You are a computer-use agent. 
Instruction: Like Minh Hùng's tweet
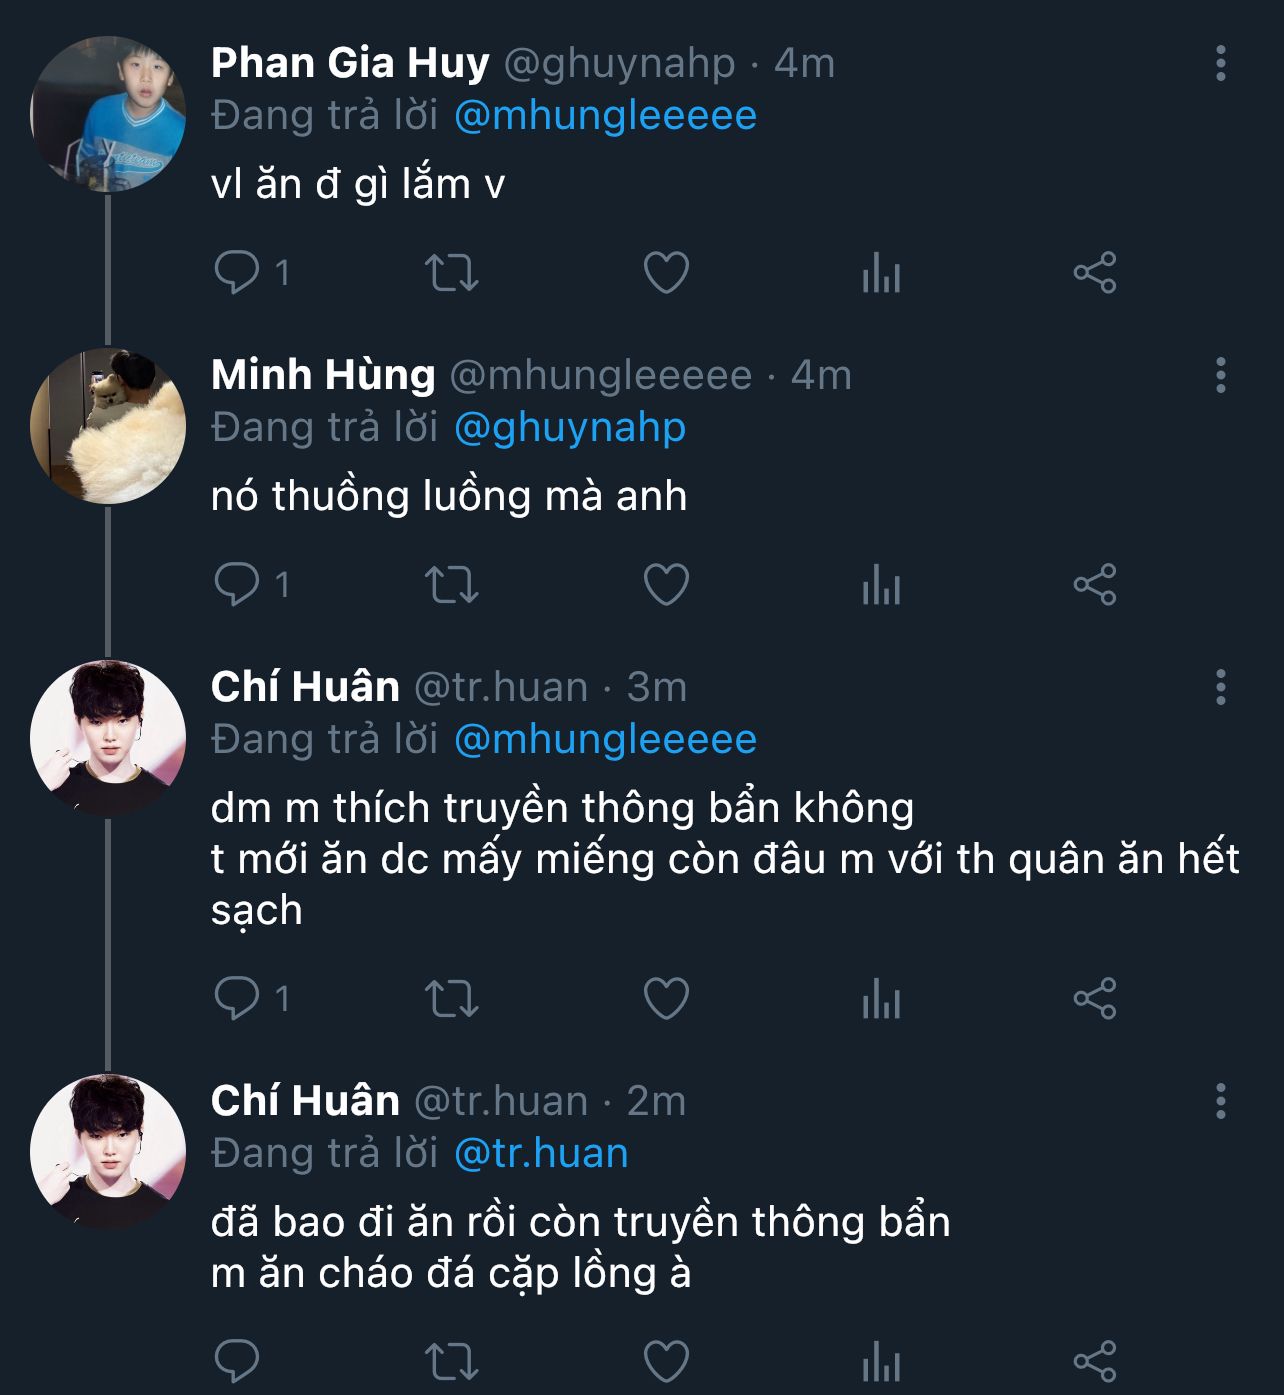(666, 584)
